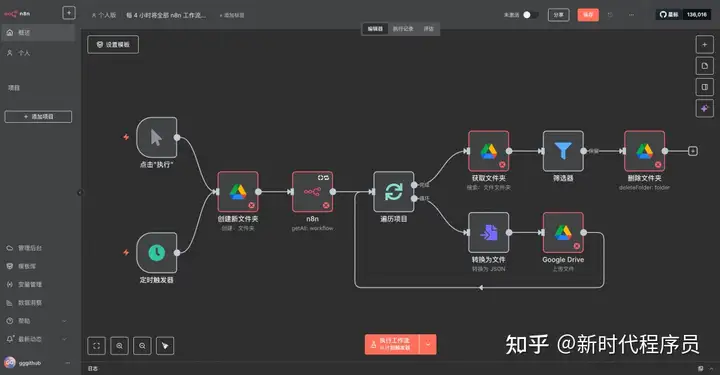720x375 pixels.
Task: Open the 删除文件夹 Google Drive node
Action: point(644,151)
